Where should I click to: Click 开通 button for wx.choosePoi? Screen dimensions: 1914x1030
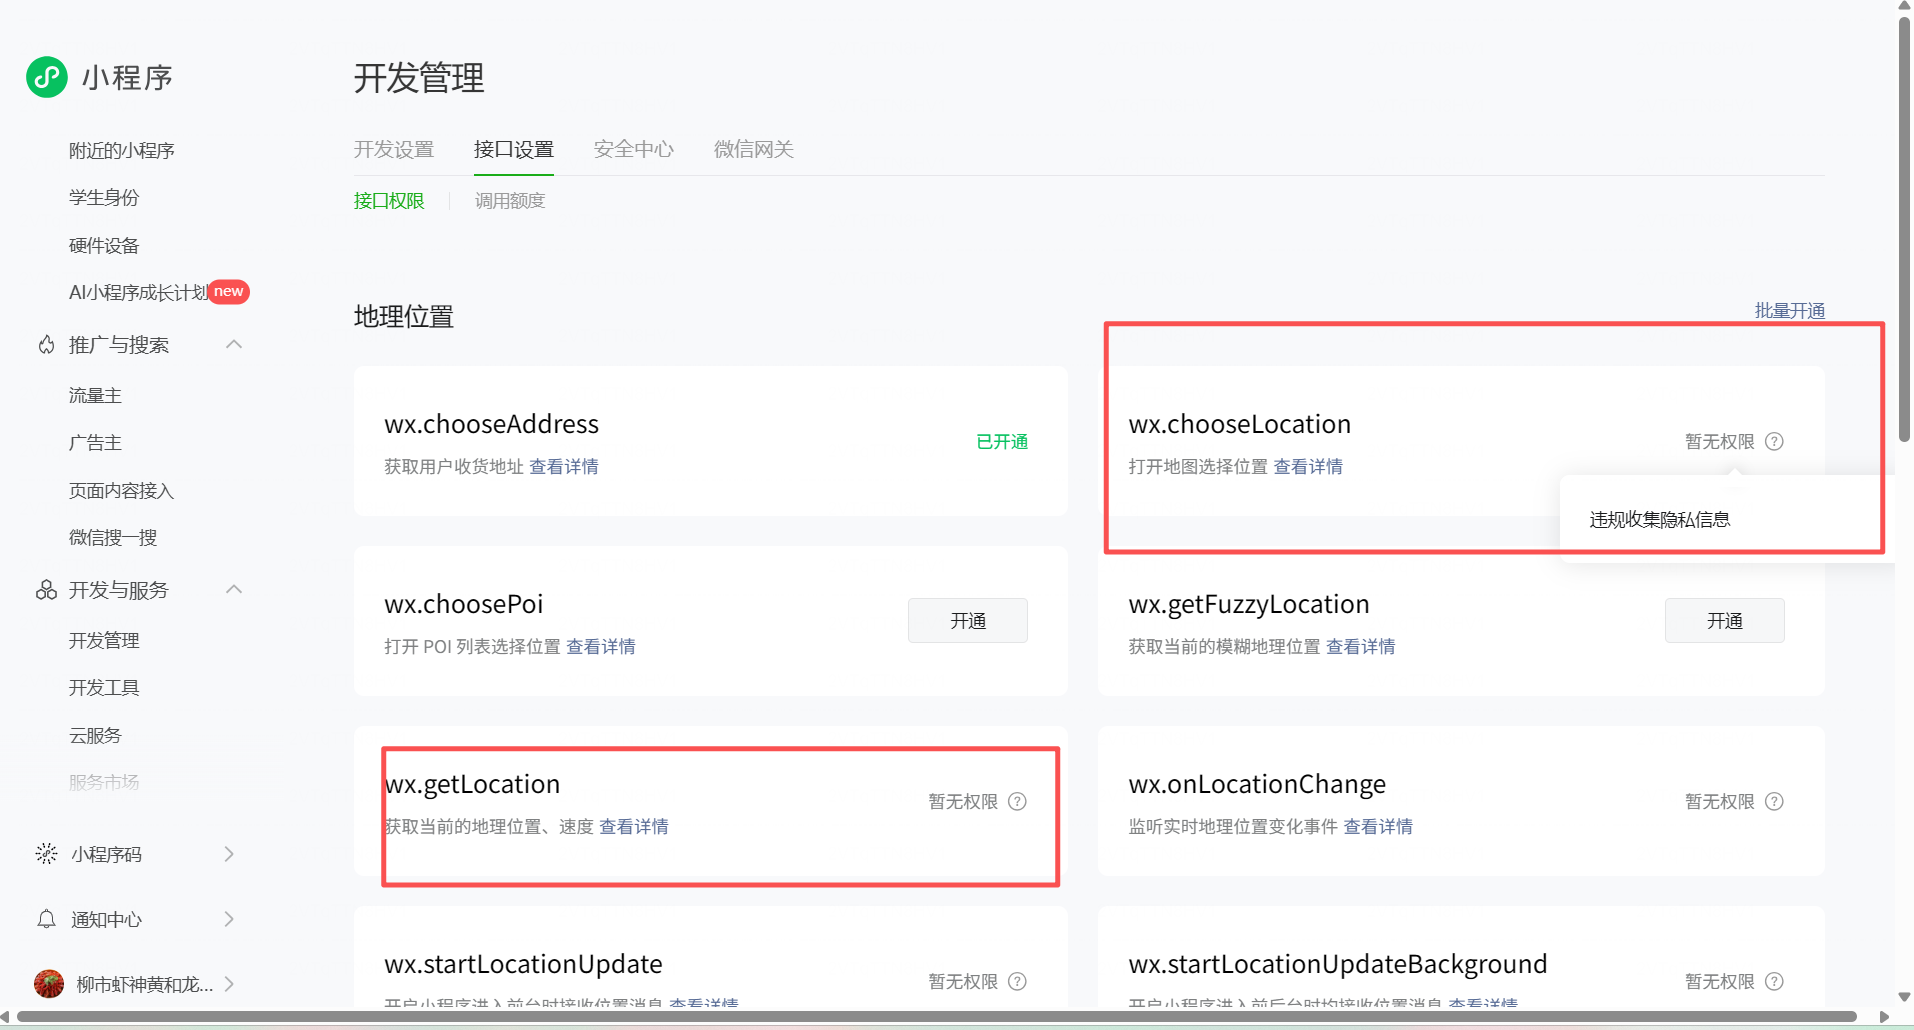point(968,621)
